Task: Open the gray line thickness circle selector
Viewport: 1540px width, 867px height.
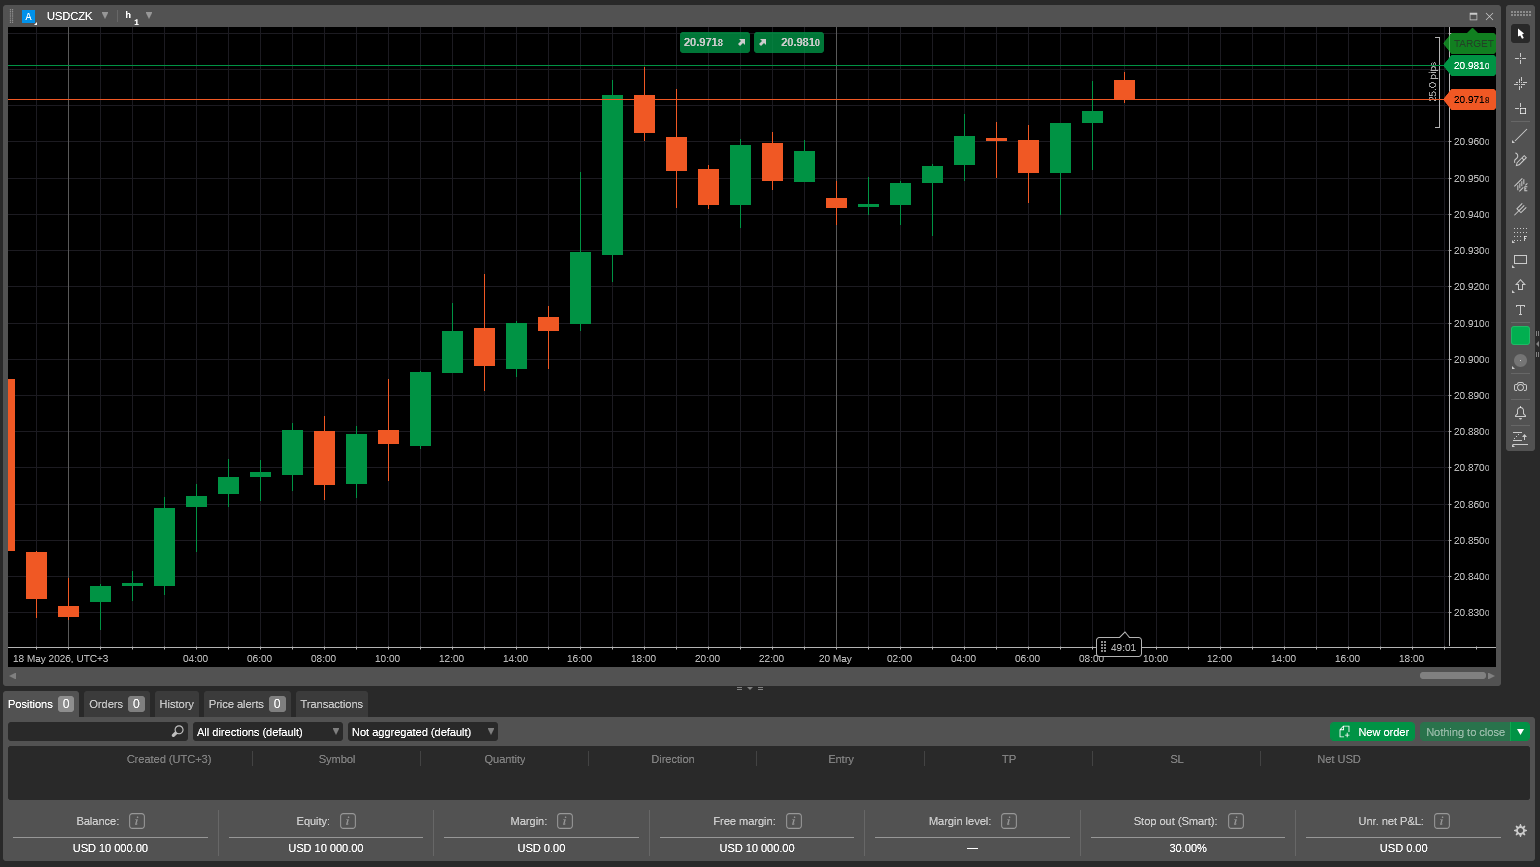Action: pos(1520,360)
